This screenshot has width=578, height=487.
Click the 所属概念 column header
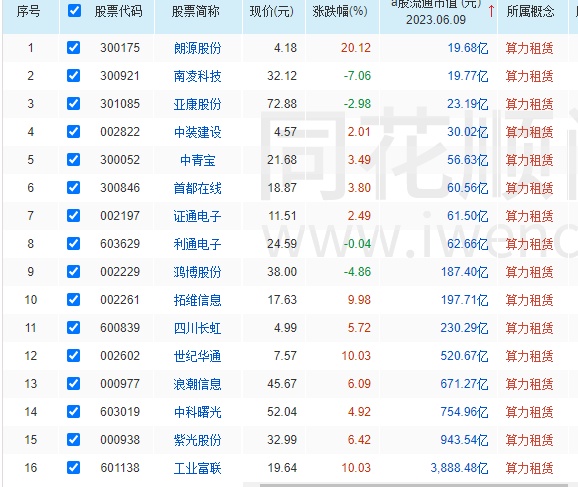530,11
